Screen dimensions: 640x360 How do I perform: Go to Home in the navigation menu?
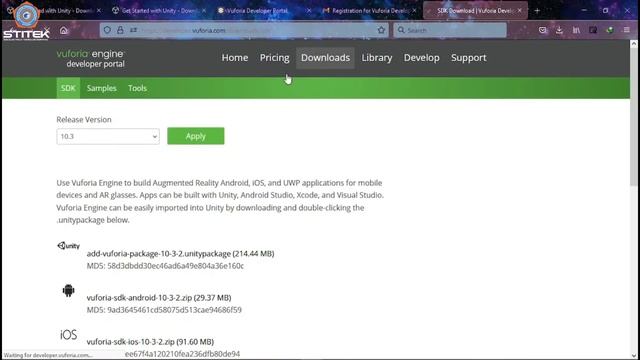click(x=235, y=58)
